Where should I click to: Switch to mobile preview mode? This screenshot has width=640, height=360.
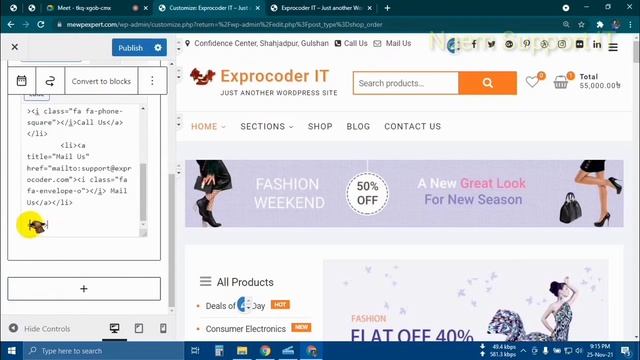tap(163, 328)
